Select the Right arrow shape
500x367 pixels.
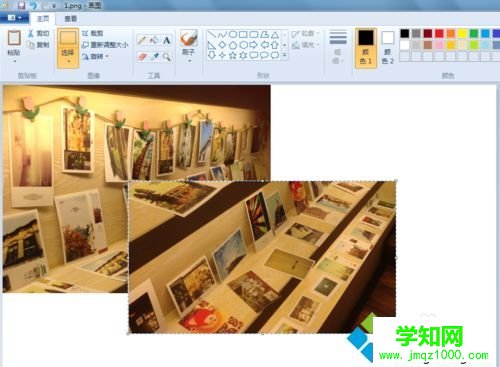[x=254, y=45]
